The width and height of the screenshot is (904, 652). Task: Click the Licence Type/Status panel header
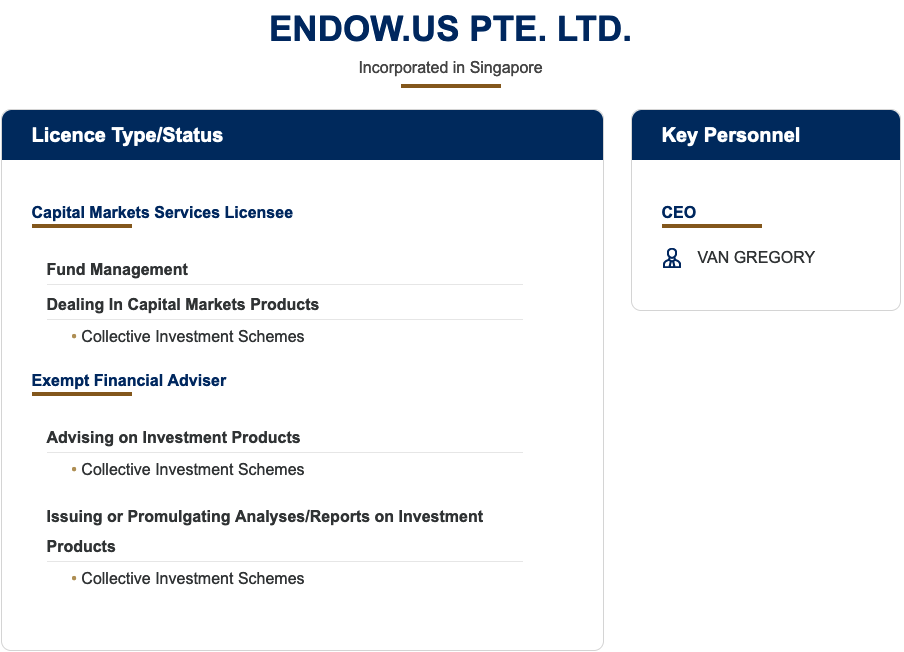(302, 135)
